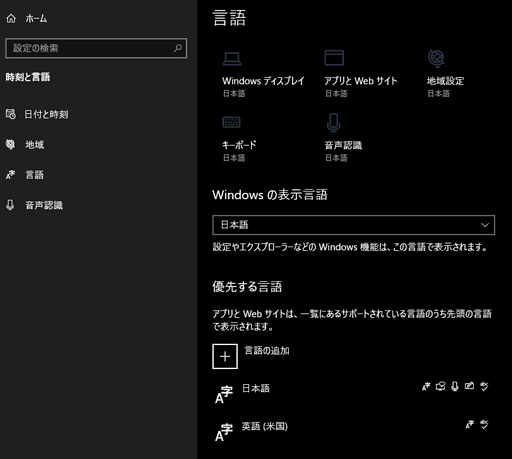Click display language feature icon in 日本語 row
This screenshot has height=459, width=512.
coord(426,386)
